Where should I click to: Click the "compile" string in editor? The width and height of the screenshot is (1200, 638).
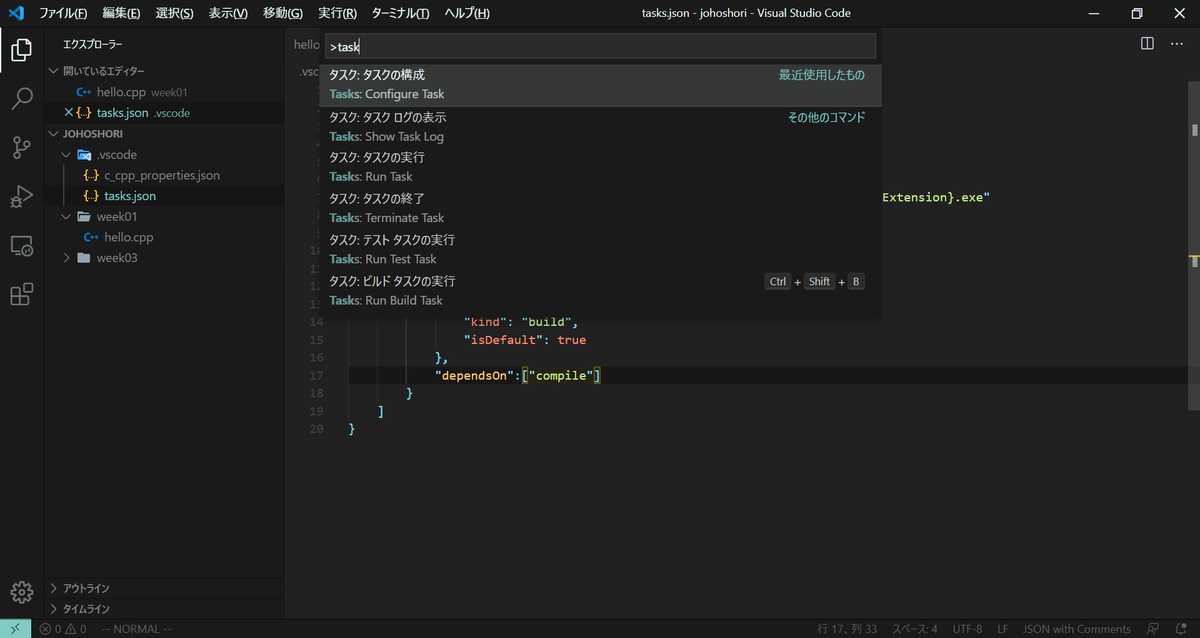560,376
